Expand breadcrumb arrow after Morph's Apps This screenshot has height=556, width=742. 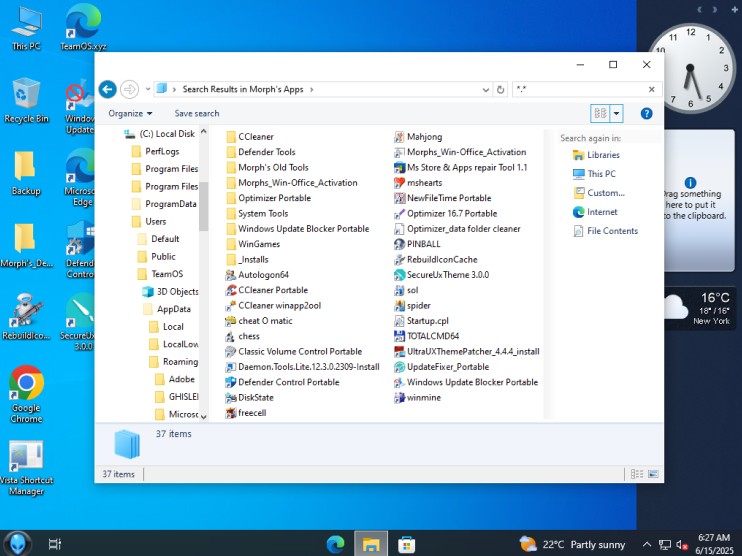[x=311, y=89]
